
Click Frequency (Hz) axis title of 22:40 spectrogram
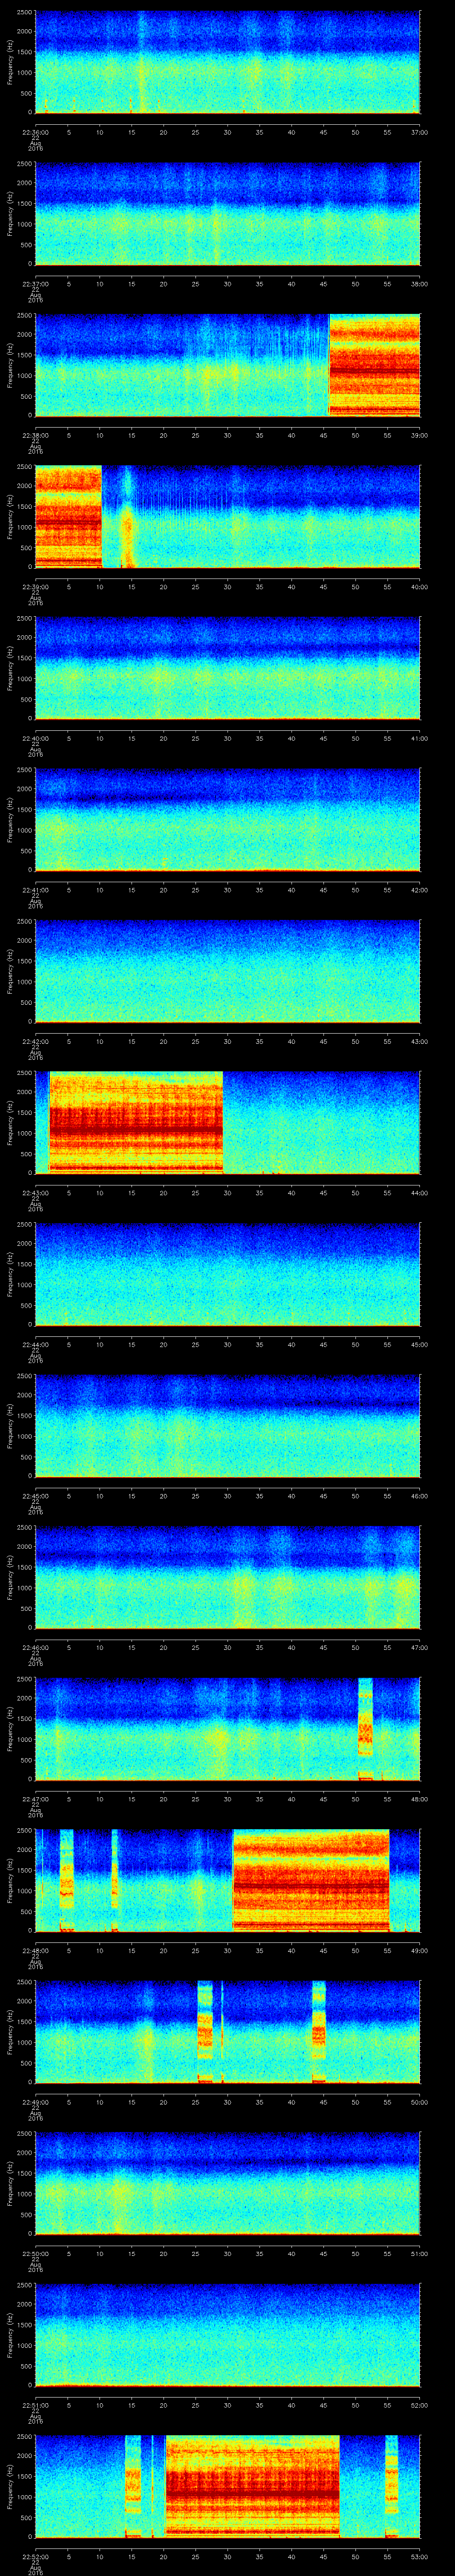click(10, 667)
